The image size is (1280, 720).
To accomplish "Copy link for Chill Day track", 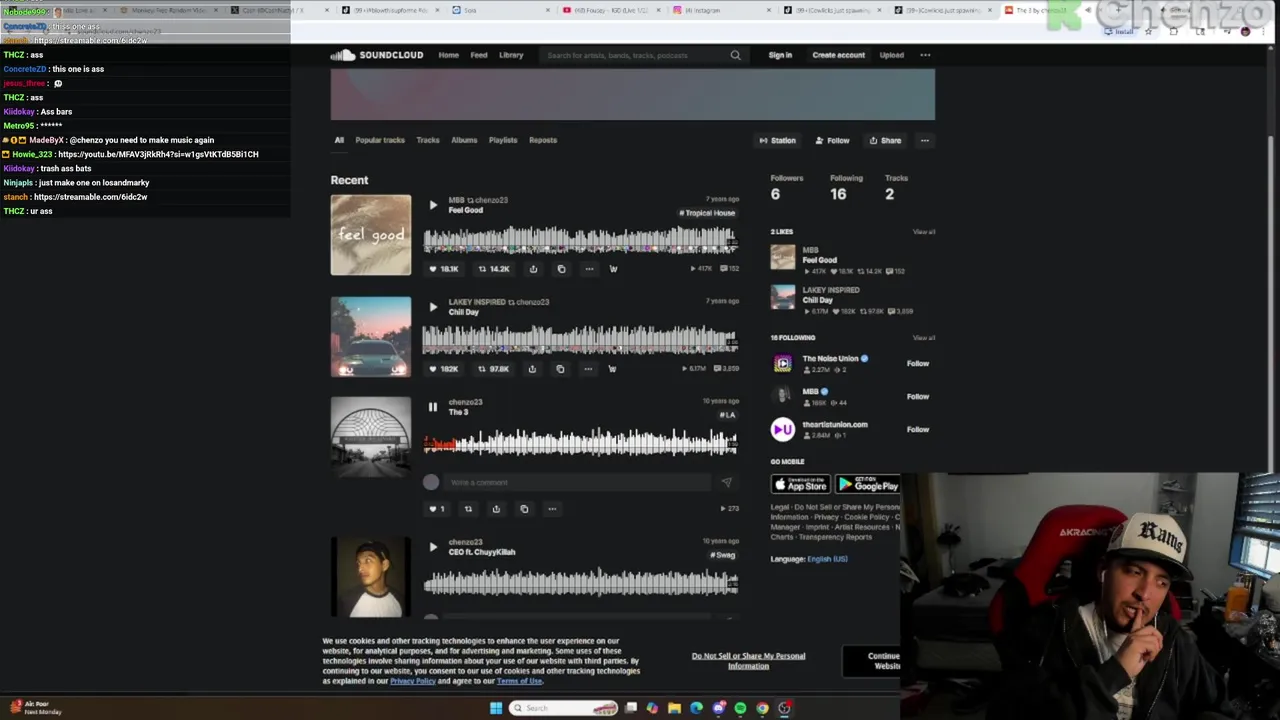I will [x=560, y=369].
